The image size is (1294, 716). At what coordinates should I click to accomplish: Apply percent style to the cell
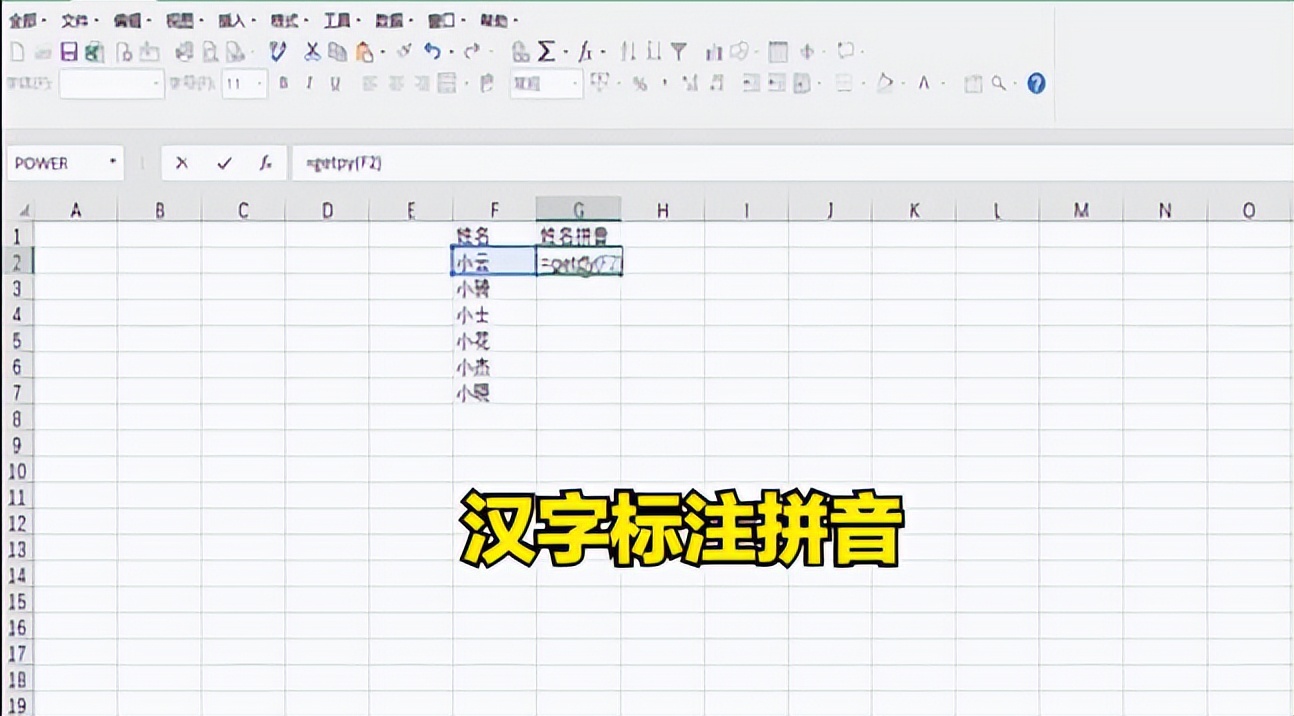[639, 84]
